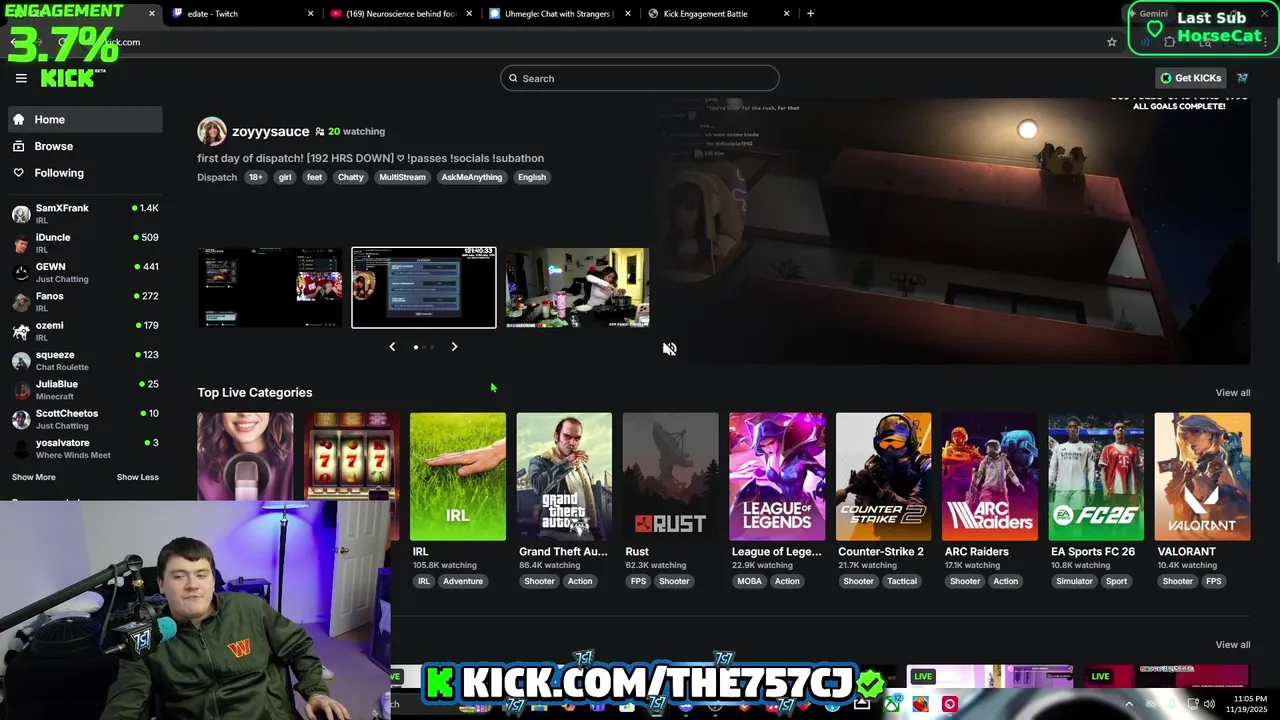Expand sidebar list with Show More

[x=33, y=477]
